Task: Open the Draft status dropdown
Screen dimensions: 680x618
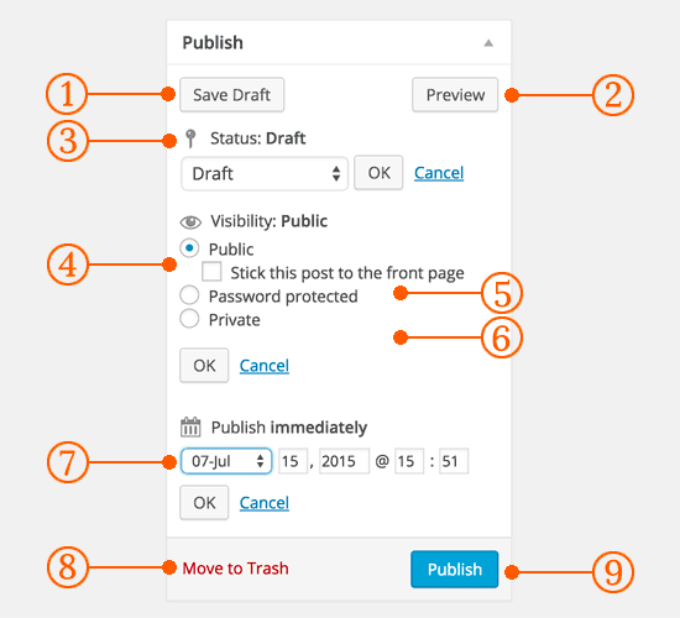Action: [x=265, y=173]
